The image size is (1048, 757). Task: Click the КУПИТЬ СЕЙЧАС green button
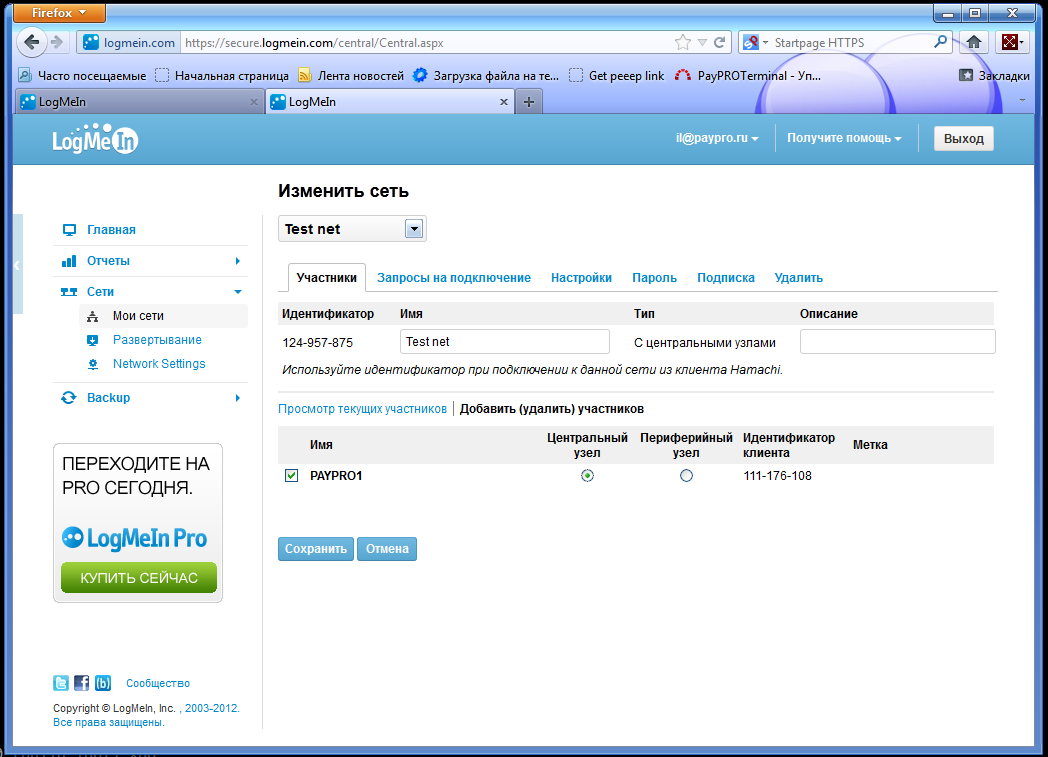(139, 578)
